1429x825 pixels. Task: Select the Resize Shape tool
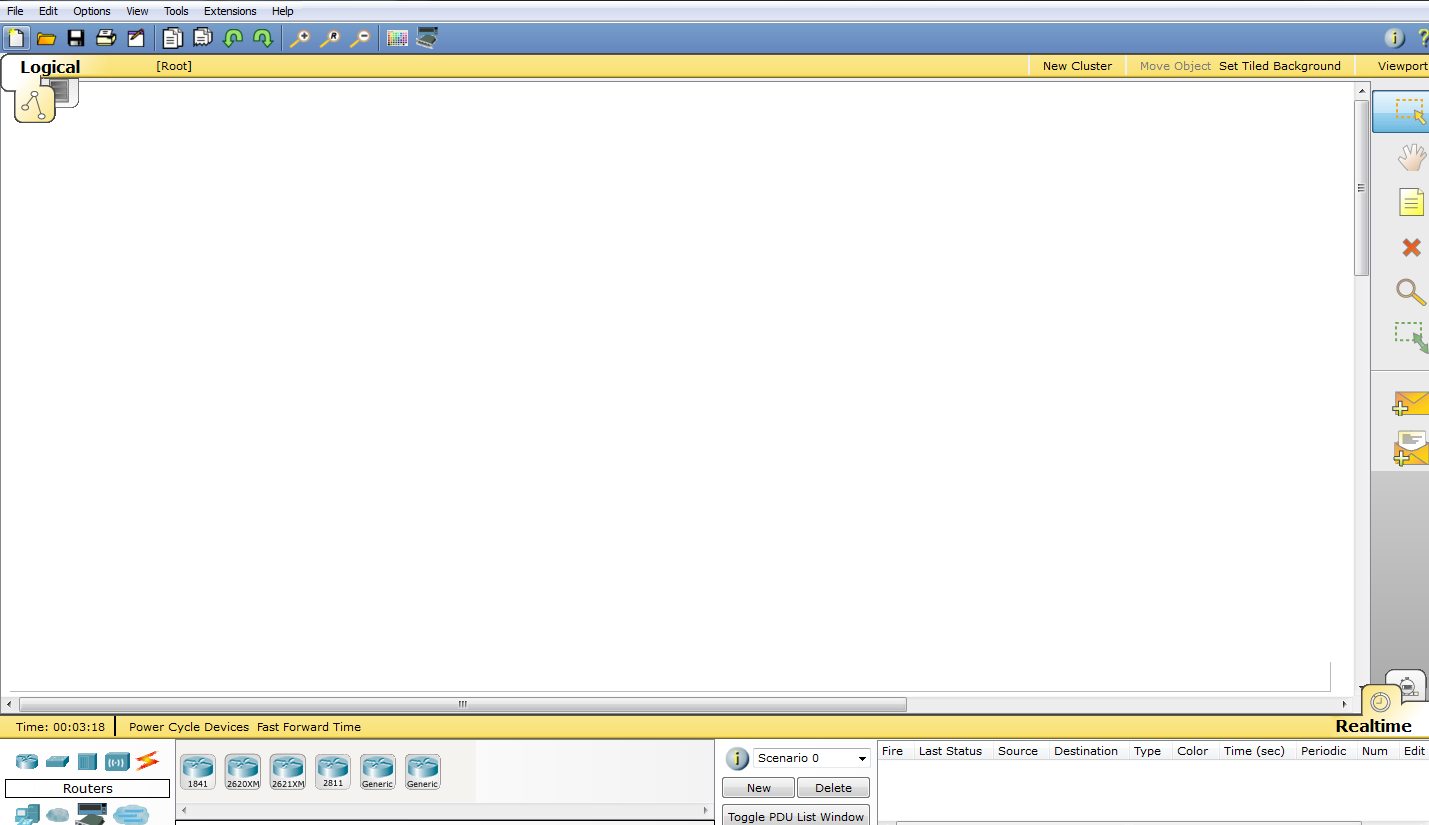click(x=1410, y=337)
